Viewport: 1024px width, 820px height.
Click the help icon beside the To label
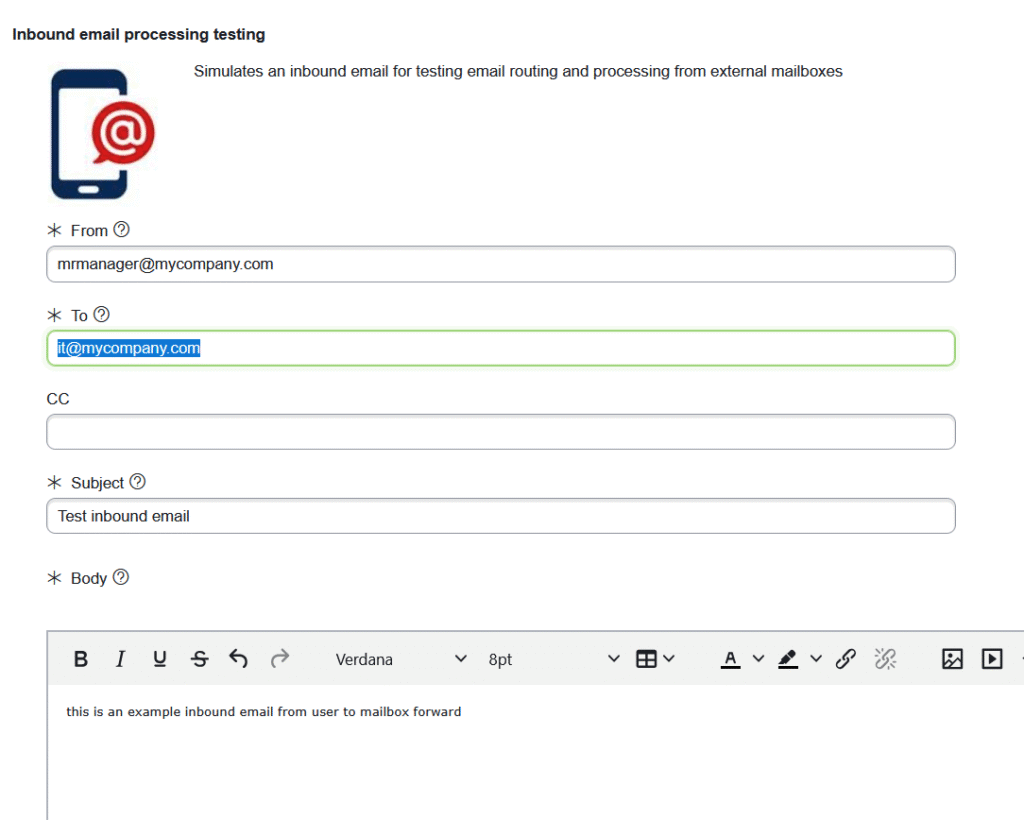pyautogui.click(x=101, y=315)
